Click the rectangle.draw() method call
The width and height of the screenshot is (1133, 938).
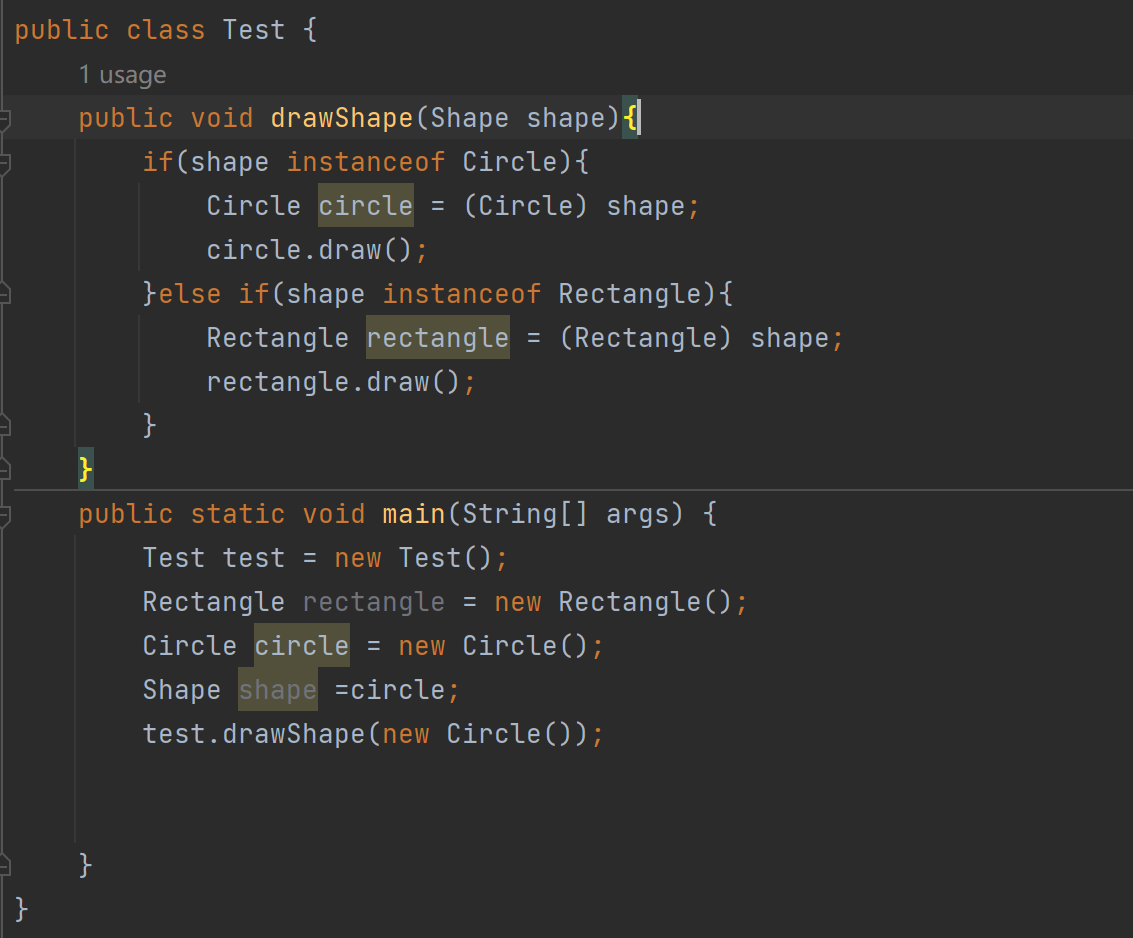(339, 381)
